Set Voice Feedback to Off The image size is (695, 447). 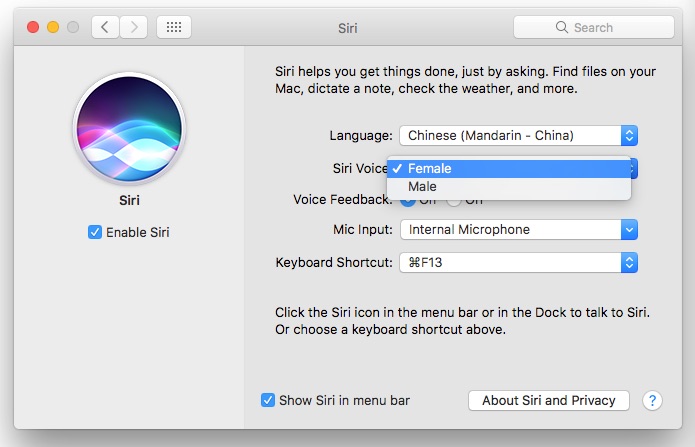coord(454,200)
